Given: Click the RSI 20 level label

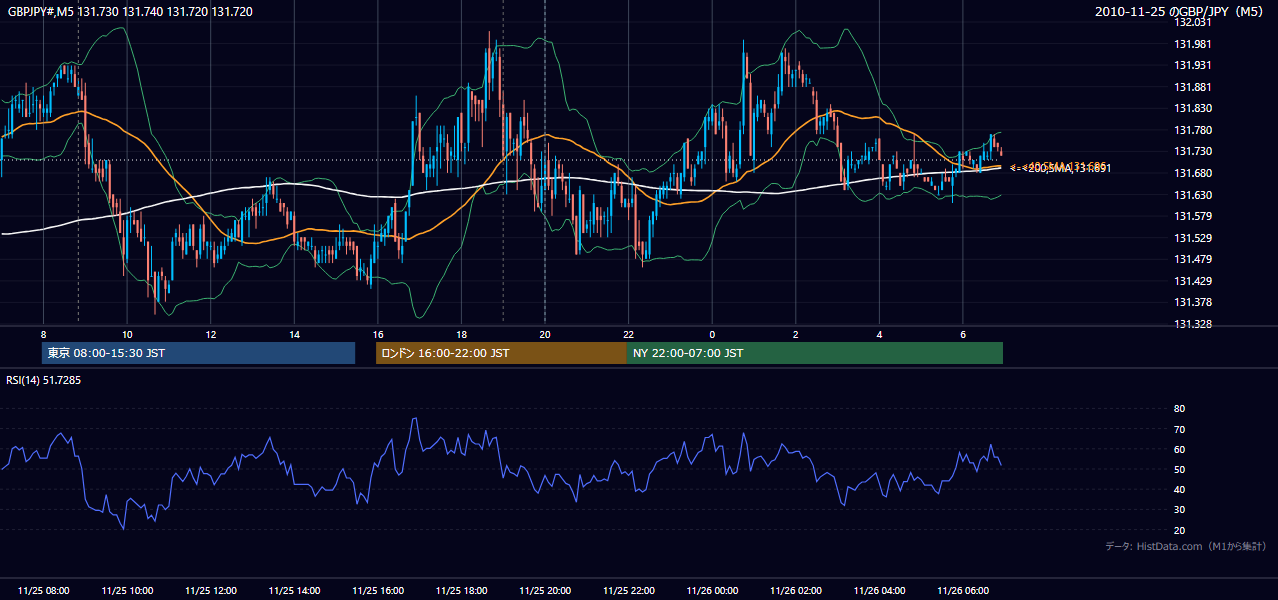Looking at the screenshot, I should 1179,530.
